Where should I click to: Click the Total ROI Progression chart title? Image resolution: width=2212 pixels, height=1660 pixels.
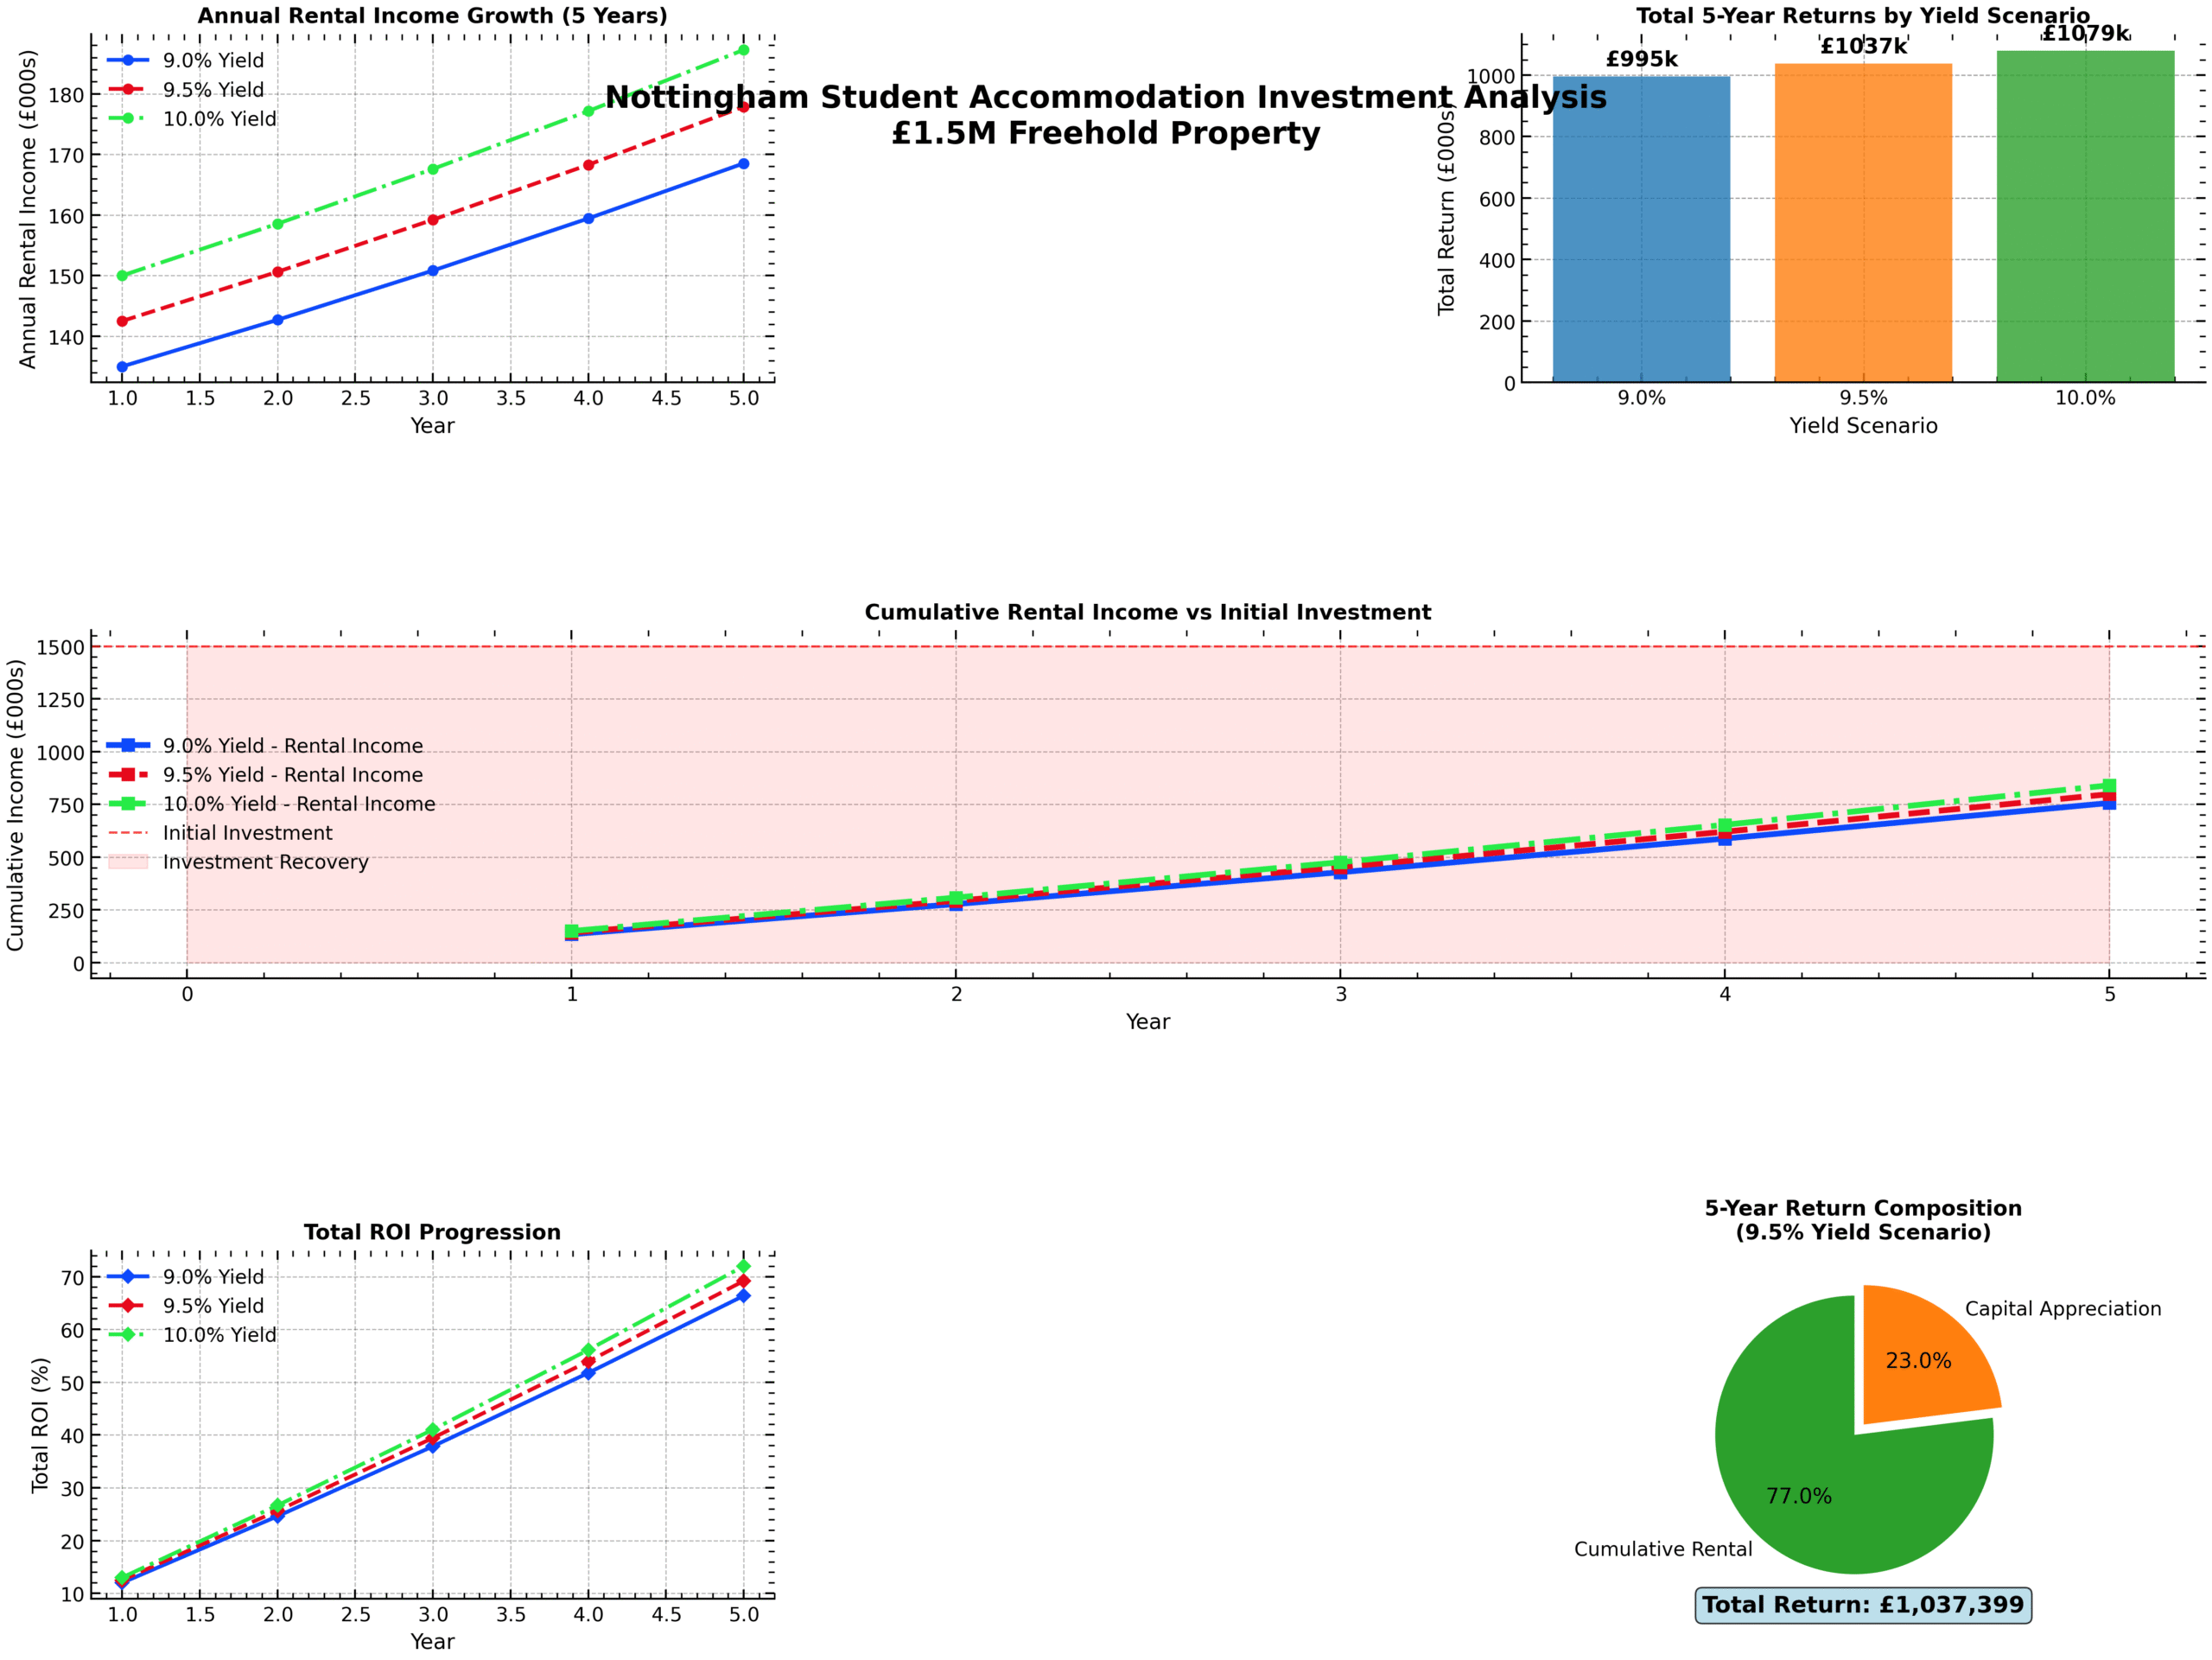433,1232
